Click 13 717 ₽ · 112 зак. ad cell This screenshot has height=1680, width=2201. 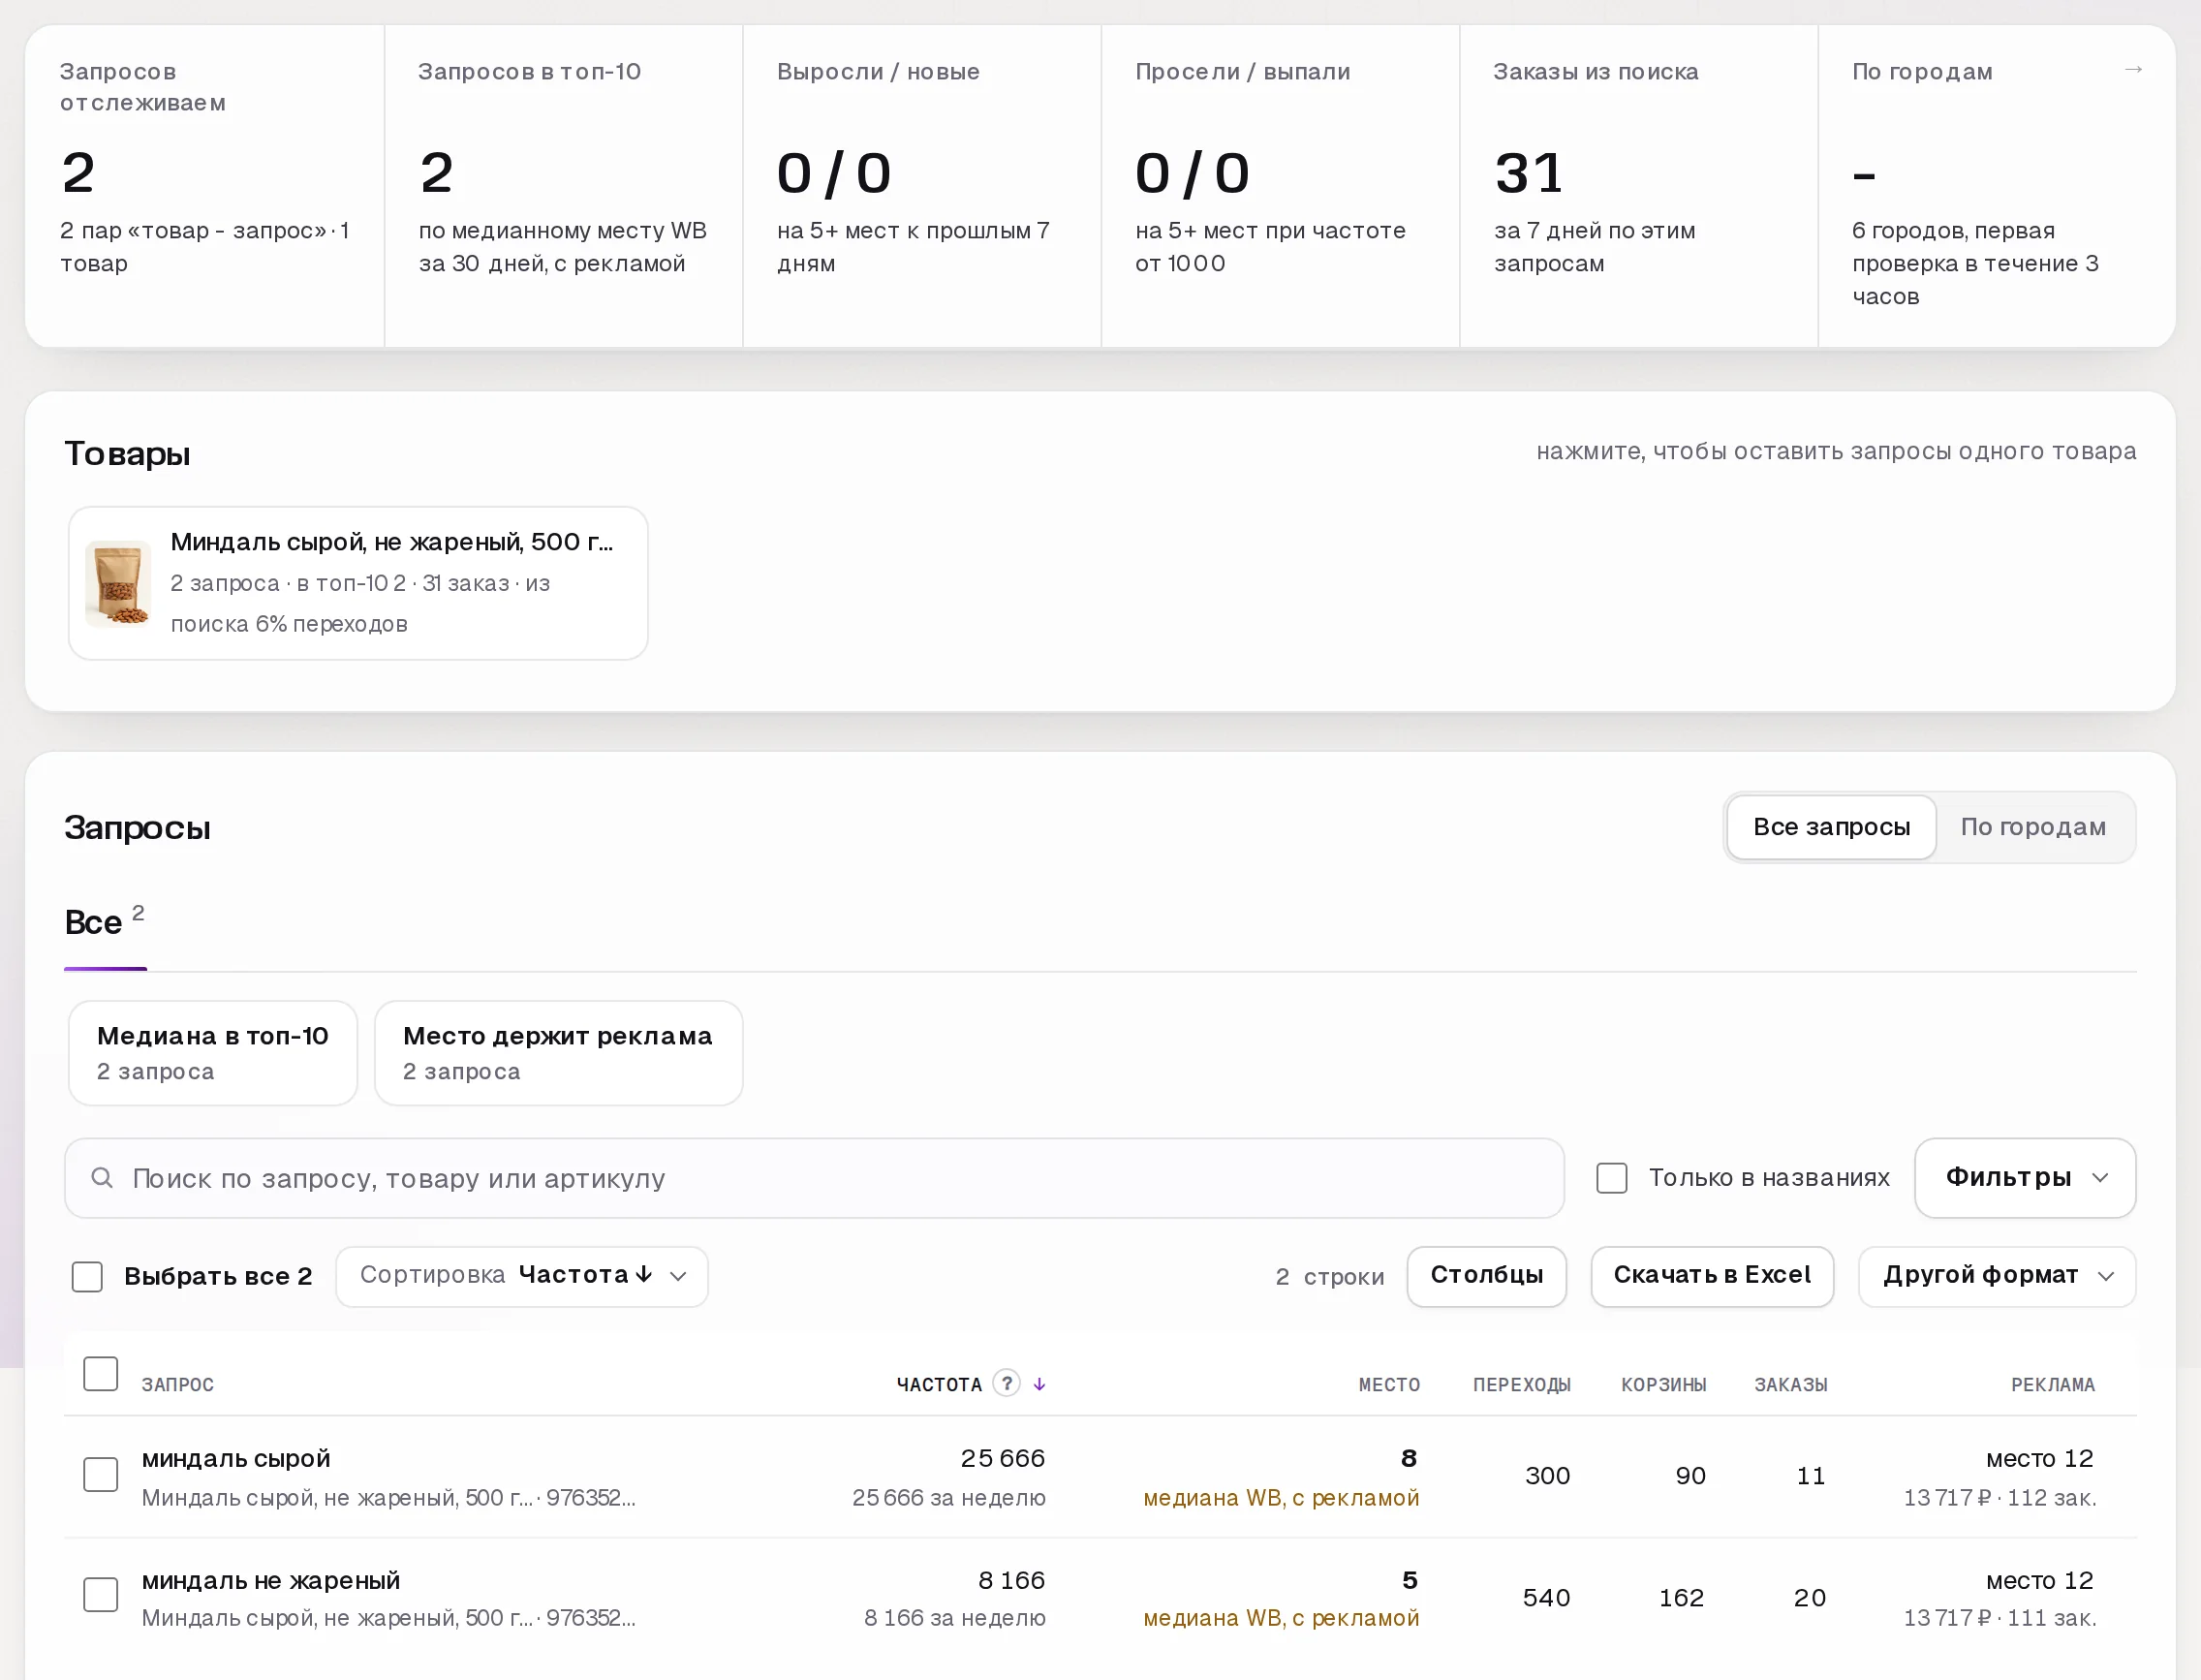click(2000, 1498)
